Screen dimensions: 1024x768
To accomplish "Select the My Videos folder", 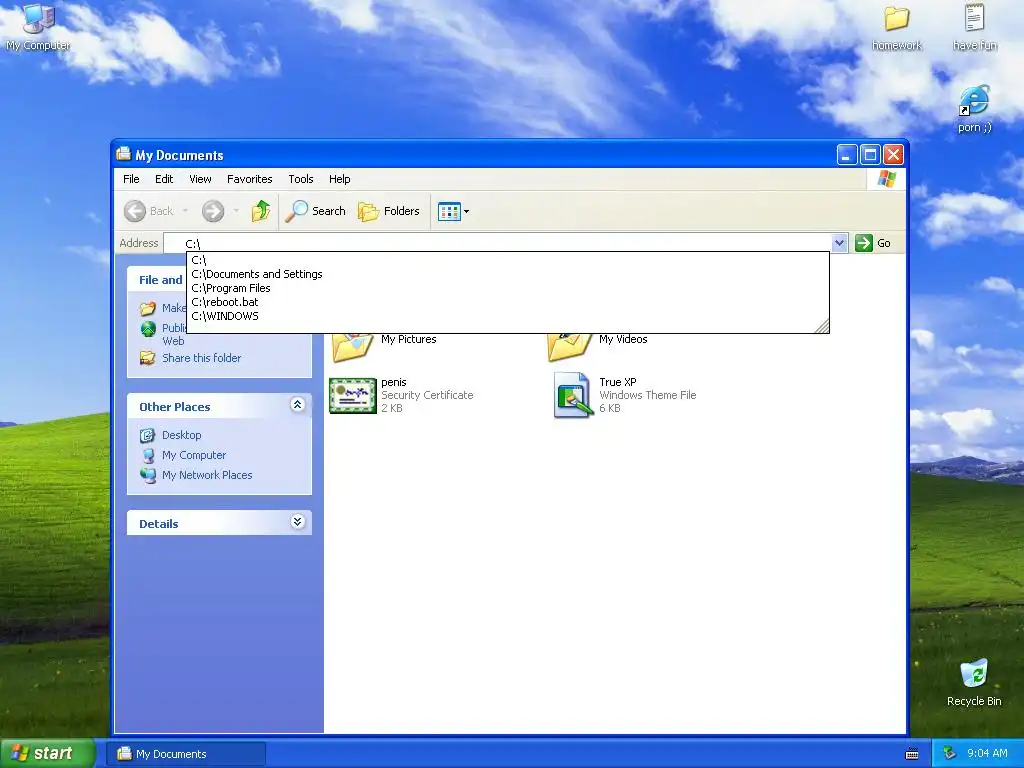I will coord(598,346).
